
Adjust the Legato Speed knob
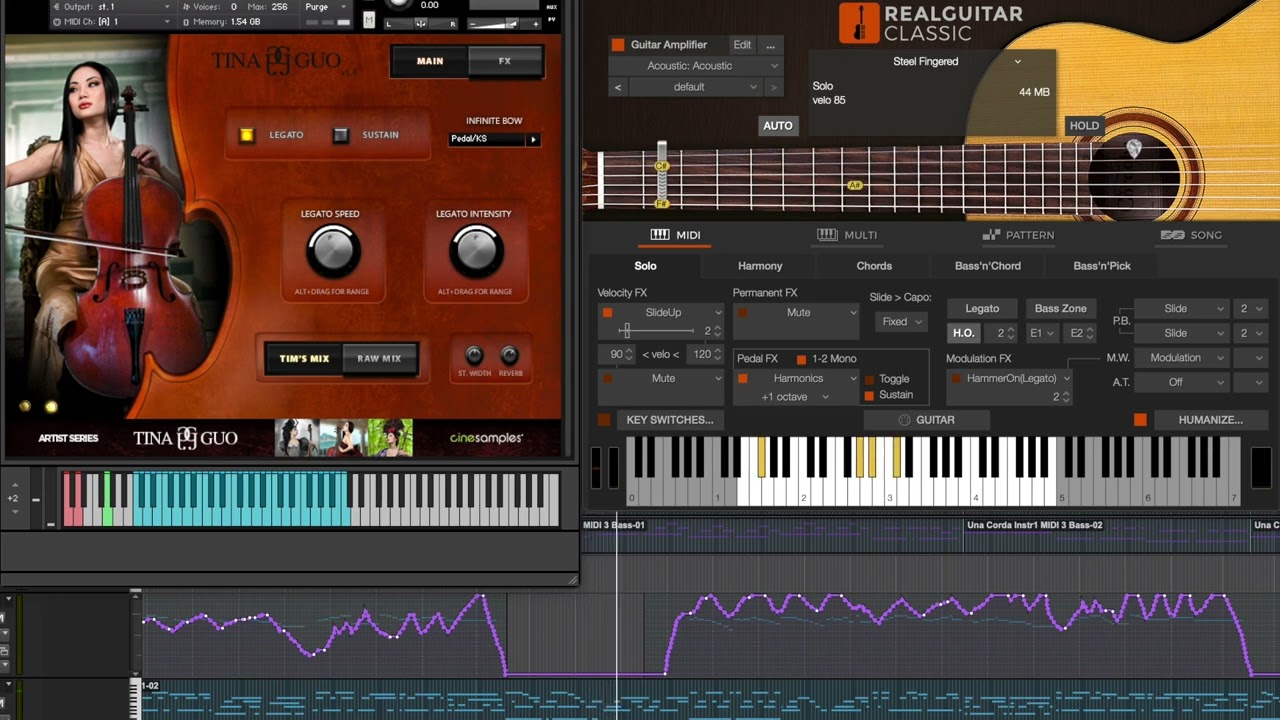point(332,251)
